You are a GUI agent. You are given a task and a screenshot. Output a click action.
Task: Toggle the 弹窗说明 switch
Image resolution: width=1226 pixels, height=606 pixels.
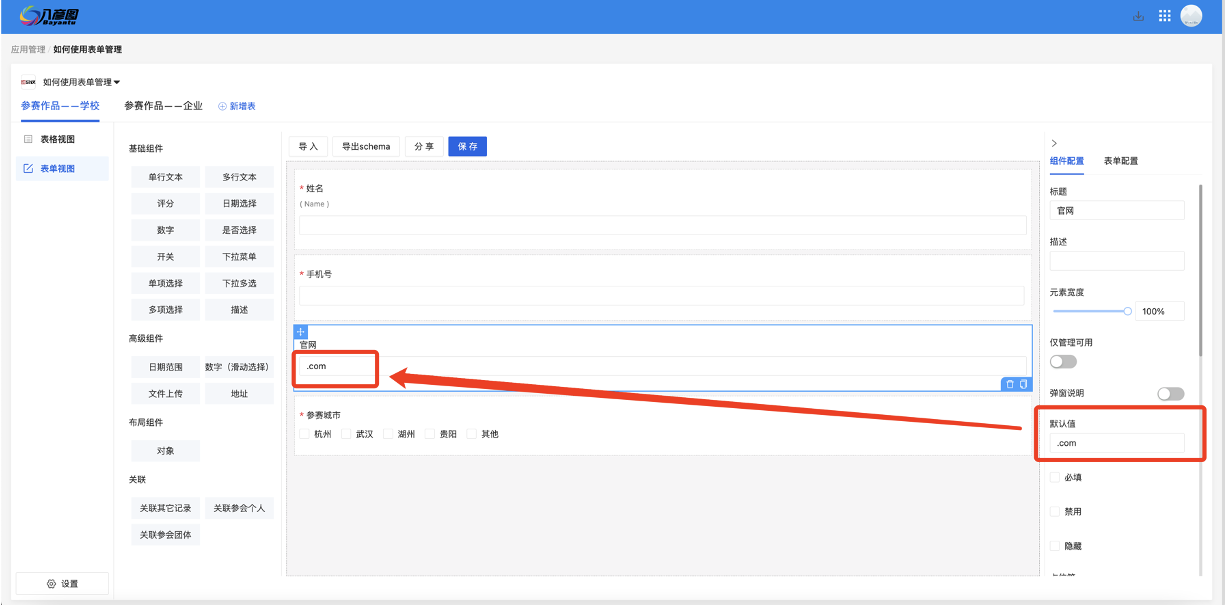click(1170, 394)
